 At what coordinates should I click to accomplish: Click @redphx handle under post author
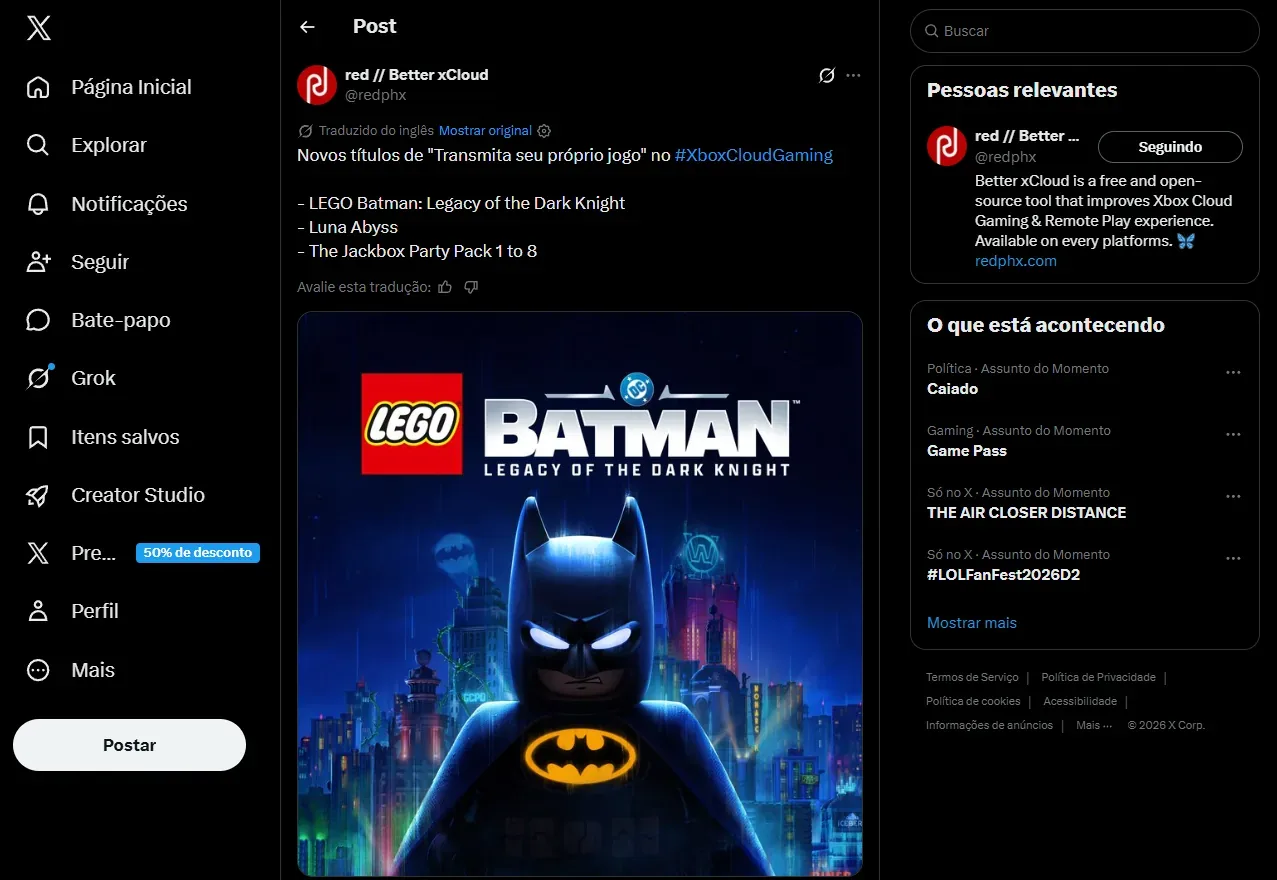376,95
